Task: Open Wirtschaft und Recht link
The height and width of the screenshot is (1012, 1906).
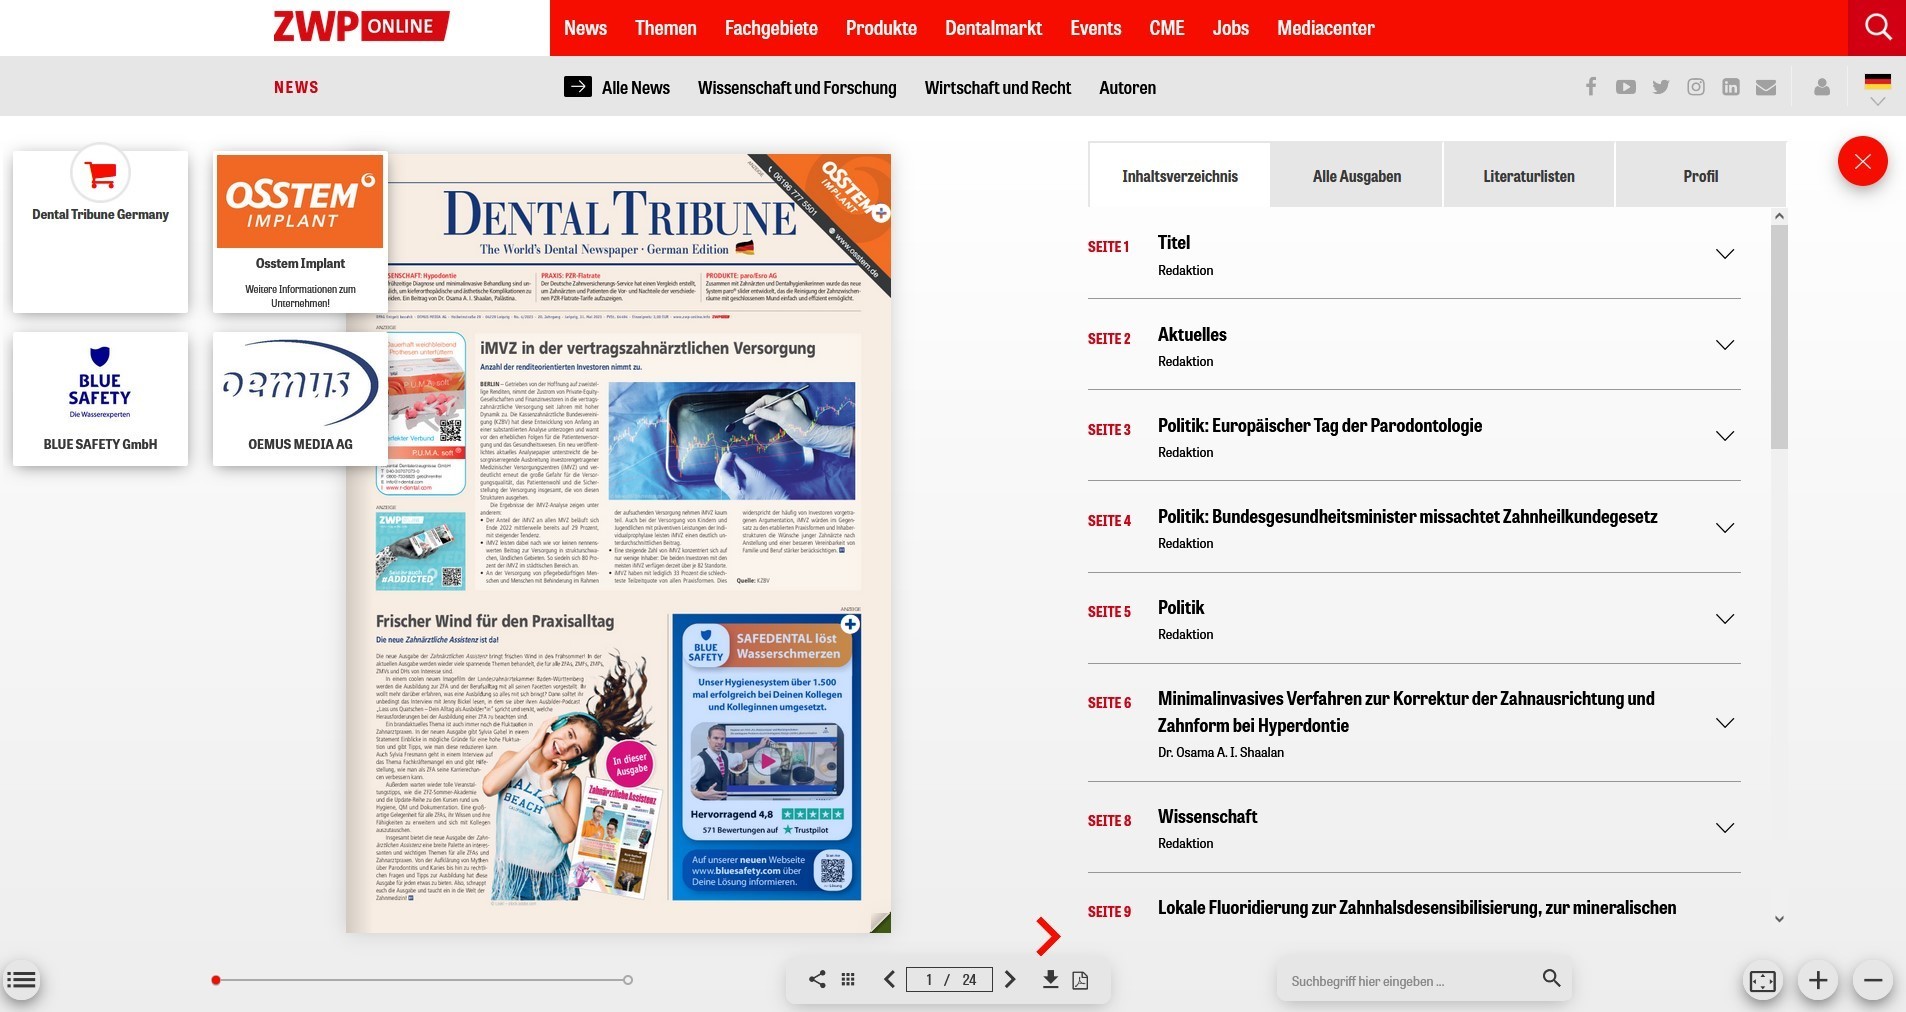Action: [x=998, y=88]
